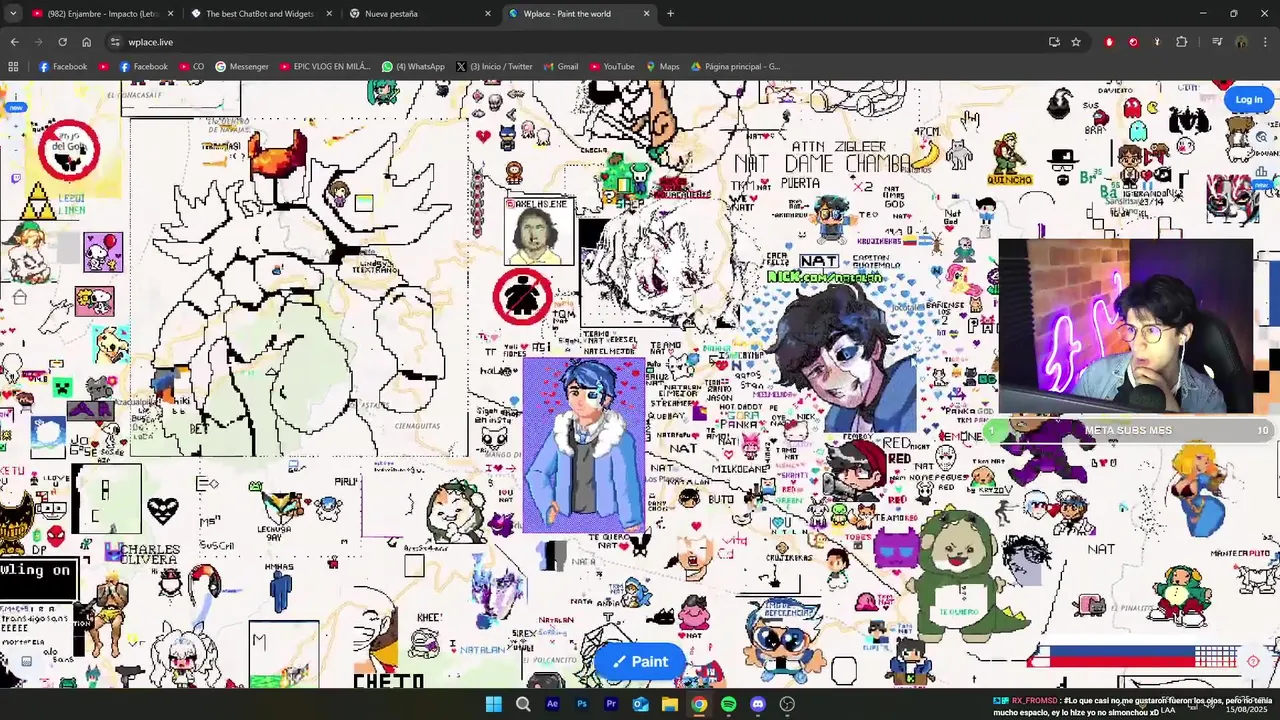Viewport: 1280px width, 720px height.
Task: Click the red prohibition sign pixel art
Action: coord(522,297)
